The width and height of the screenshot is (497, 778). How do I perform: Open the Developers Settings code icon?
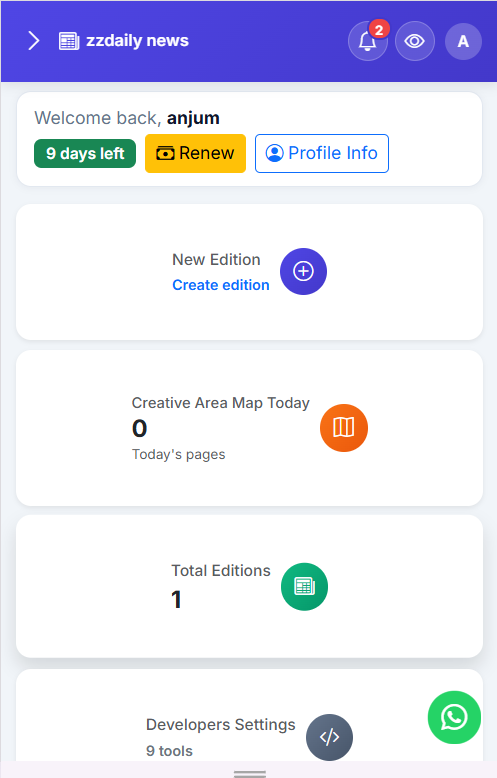click(329, 737)
